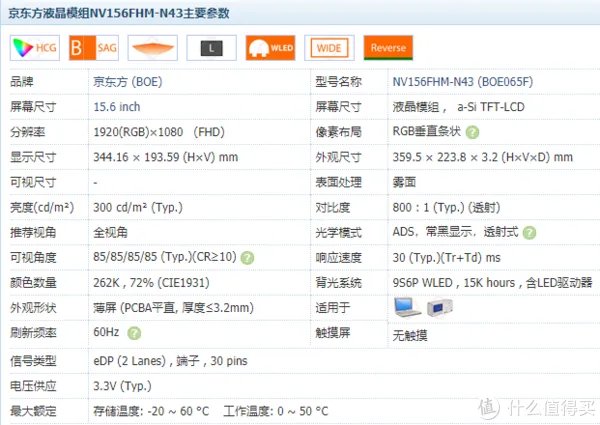Select the value 344.16 × 193.59 (H×V) mm
This screenshot has height=425, width=600.
coord(166,157)
